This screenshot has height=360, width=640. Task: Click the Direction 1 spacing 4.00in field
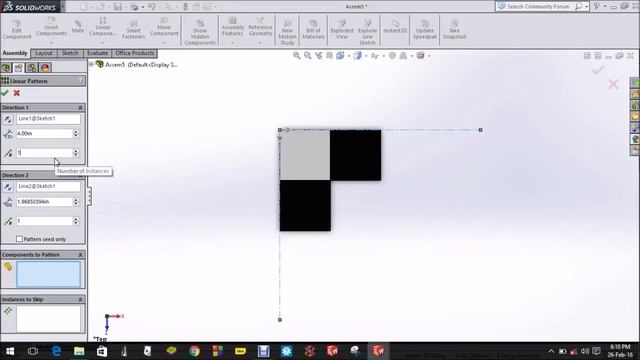tap(44, 133)
